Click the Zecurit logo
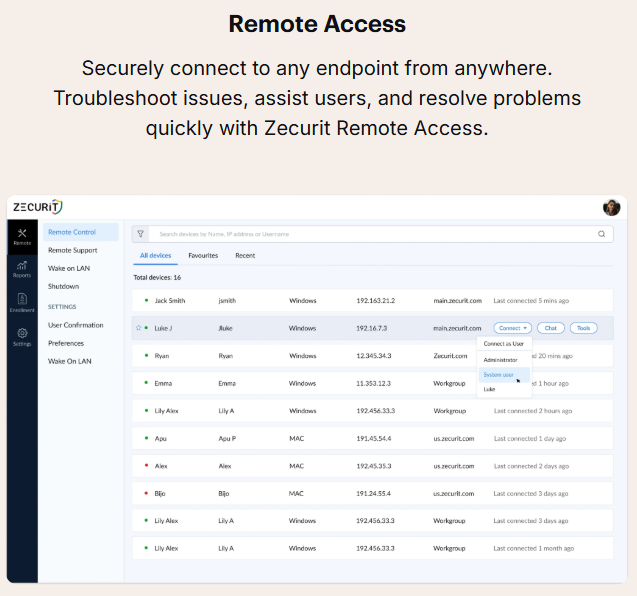 (x=37, y=207)
